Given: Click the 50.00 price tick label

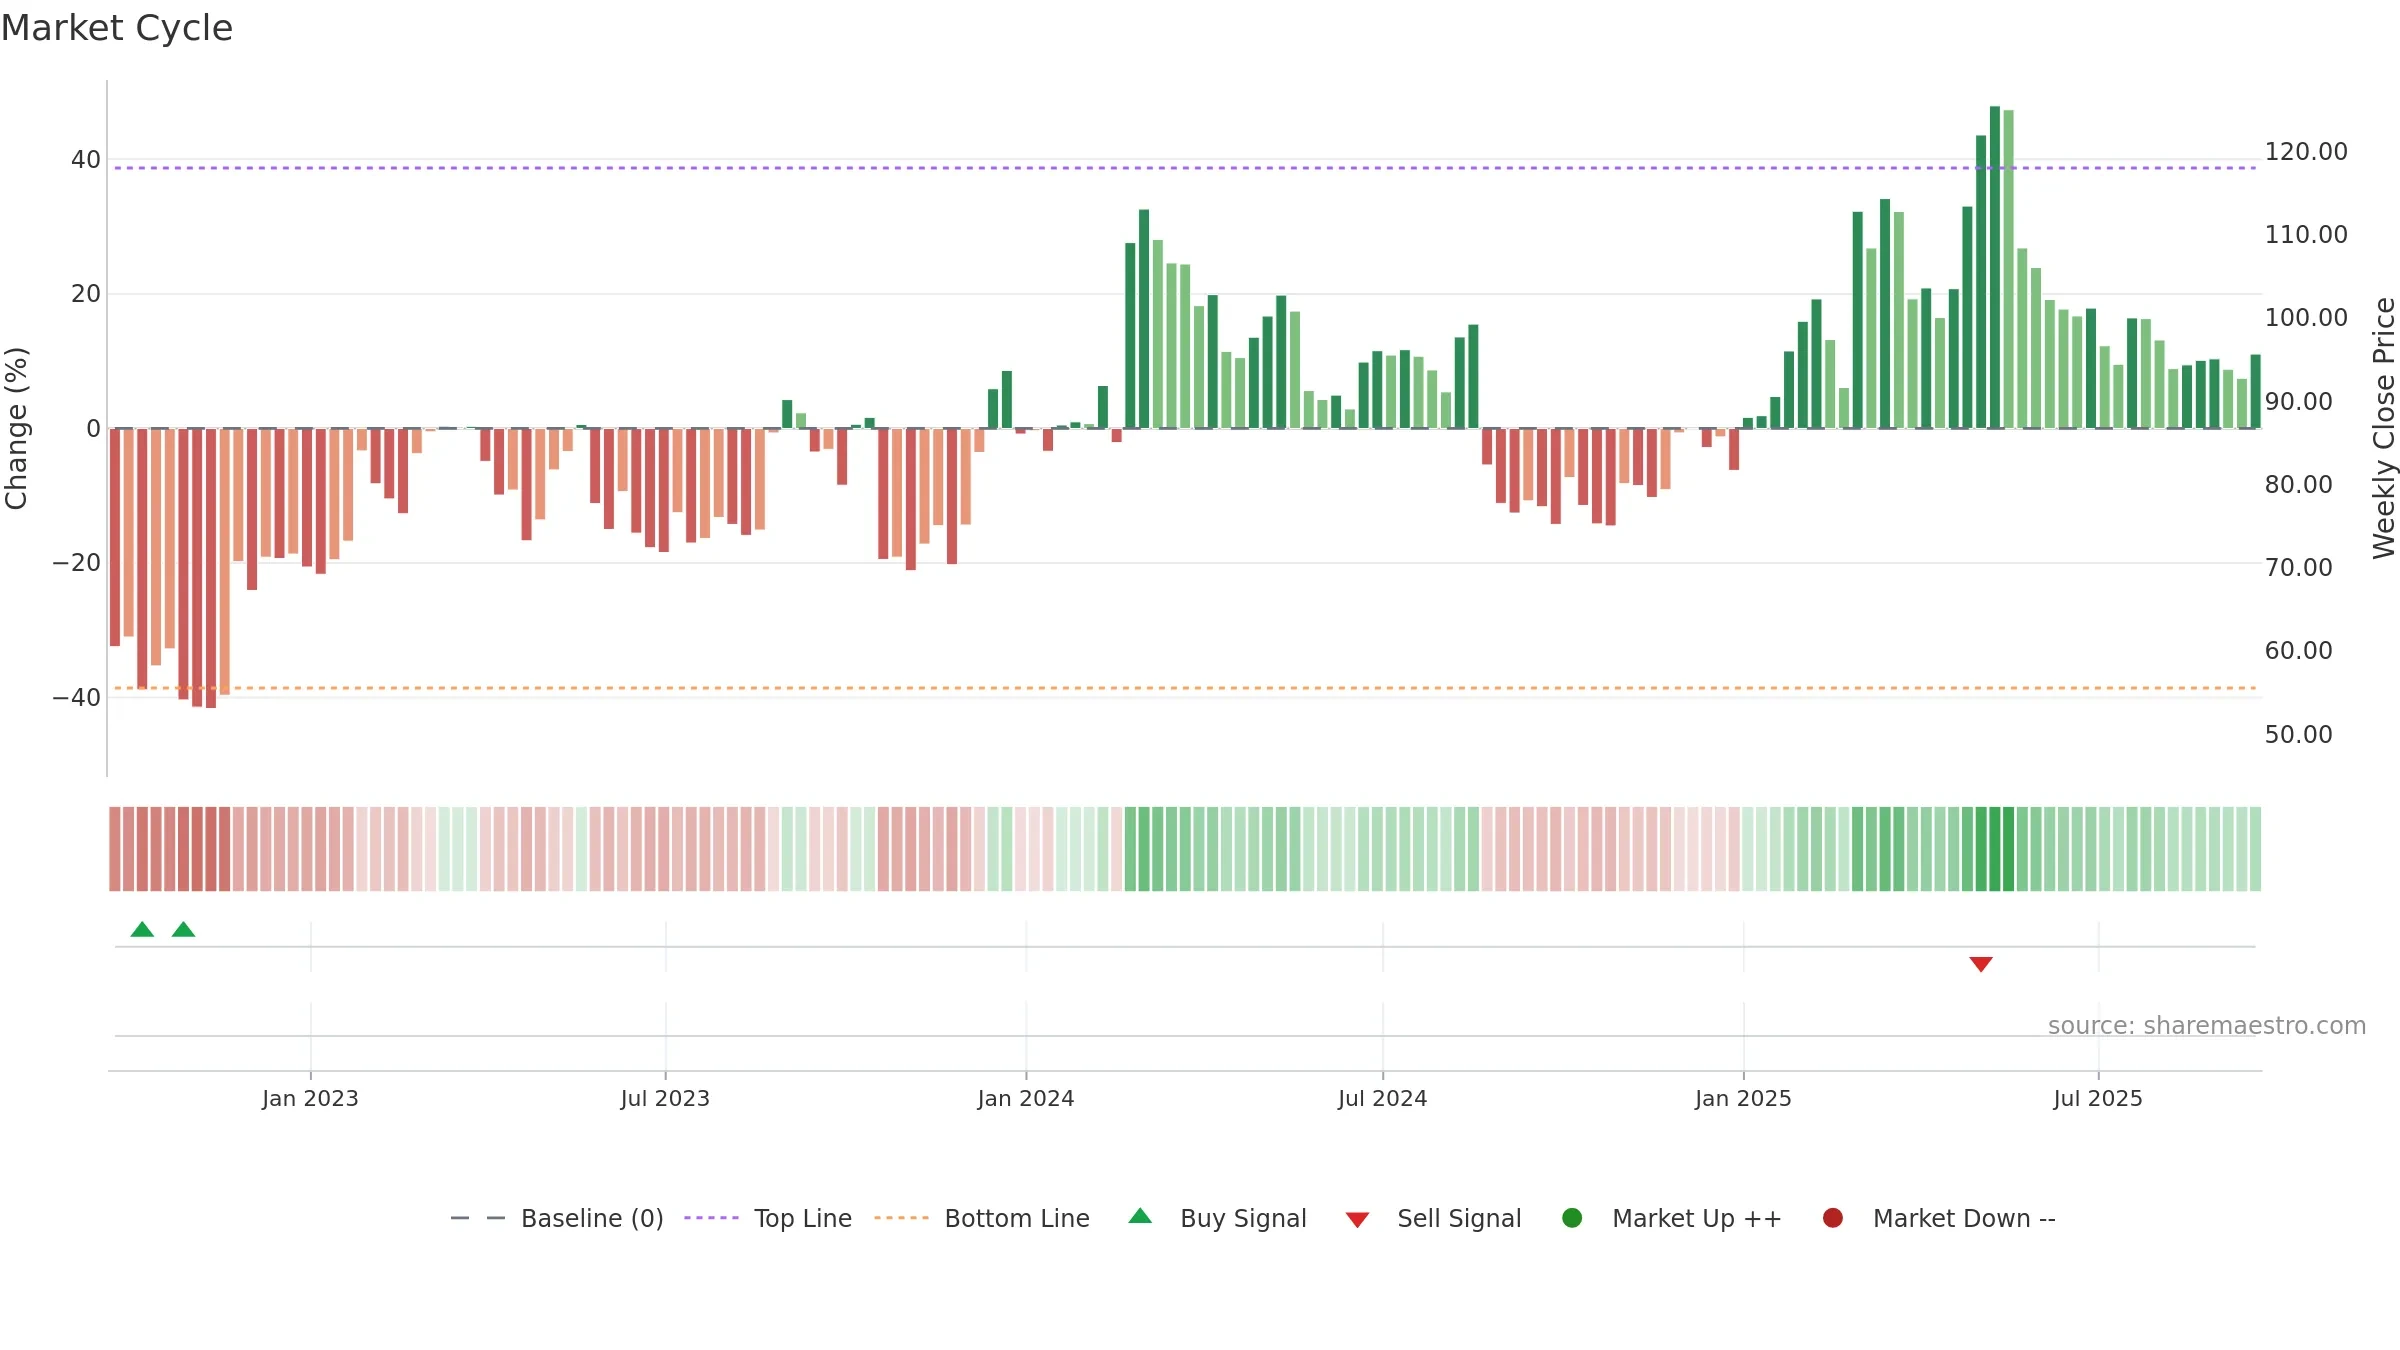Looking at the screenshot, I should point(2299,735).
